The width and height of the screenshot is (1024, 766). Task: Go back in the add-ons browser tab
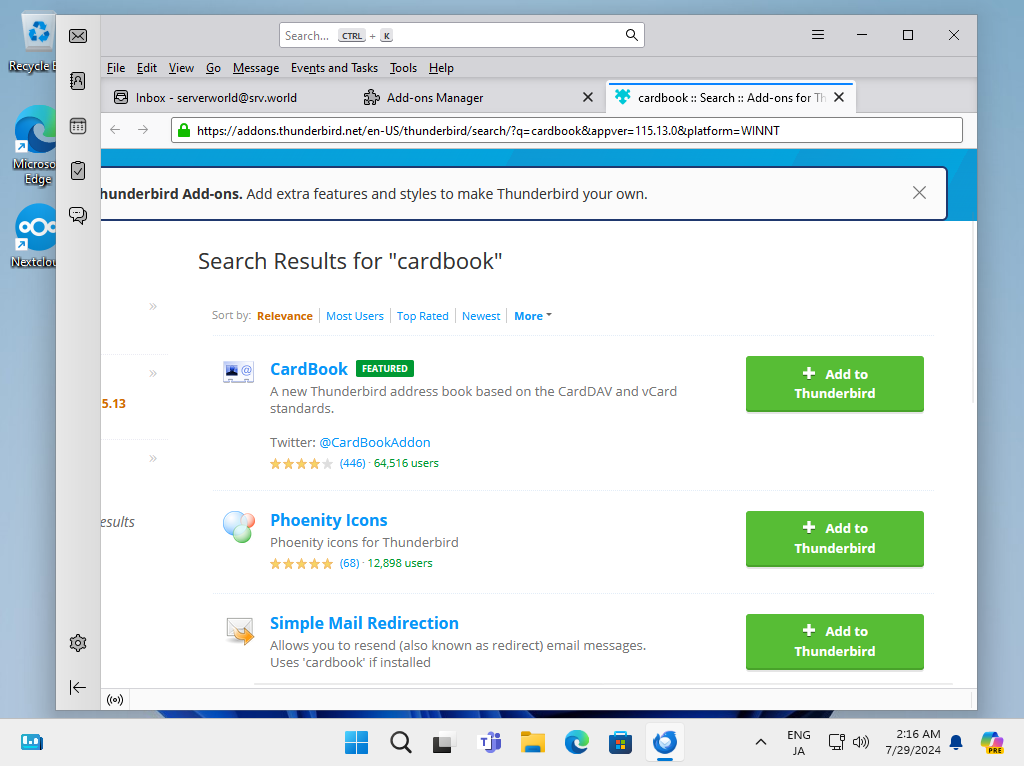[116, 130]
